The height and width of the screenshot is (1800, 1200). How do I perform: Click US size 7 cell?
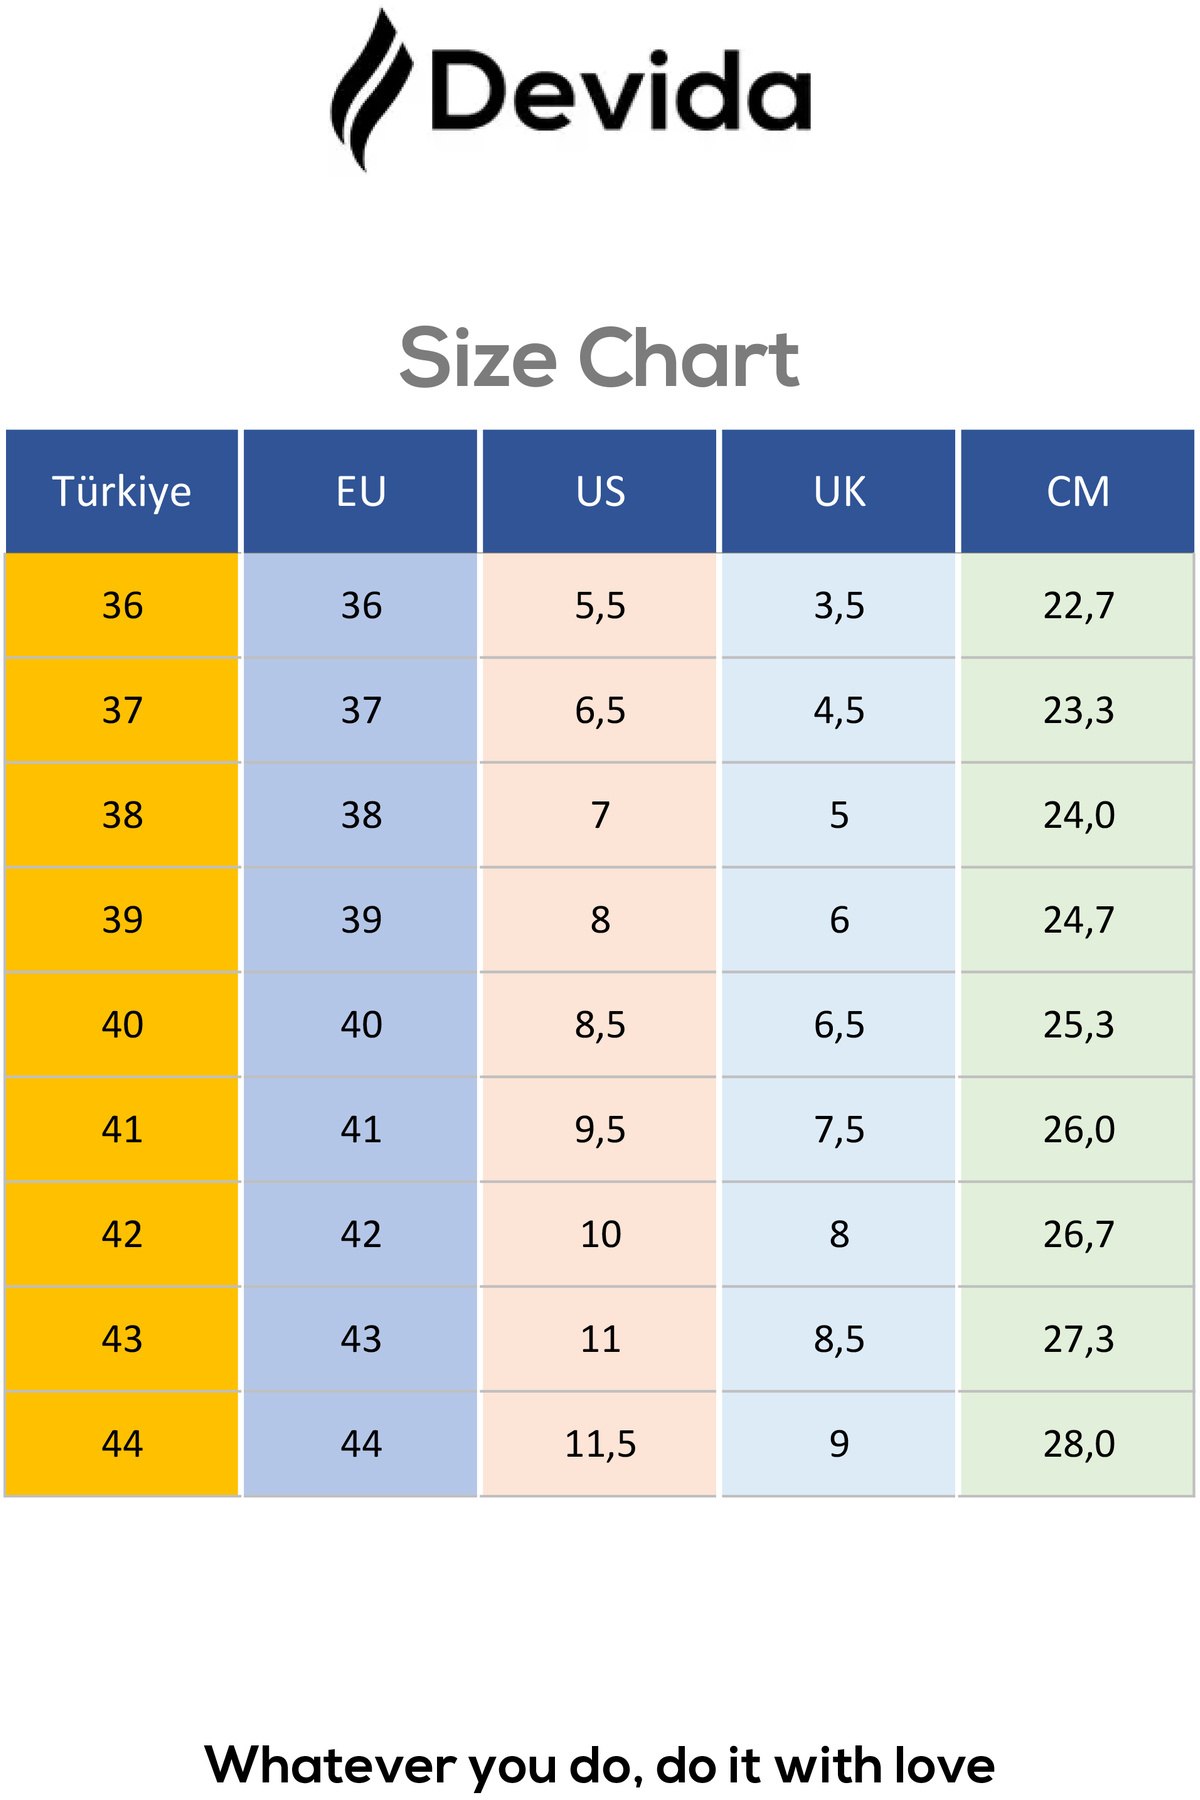600,815
